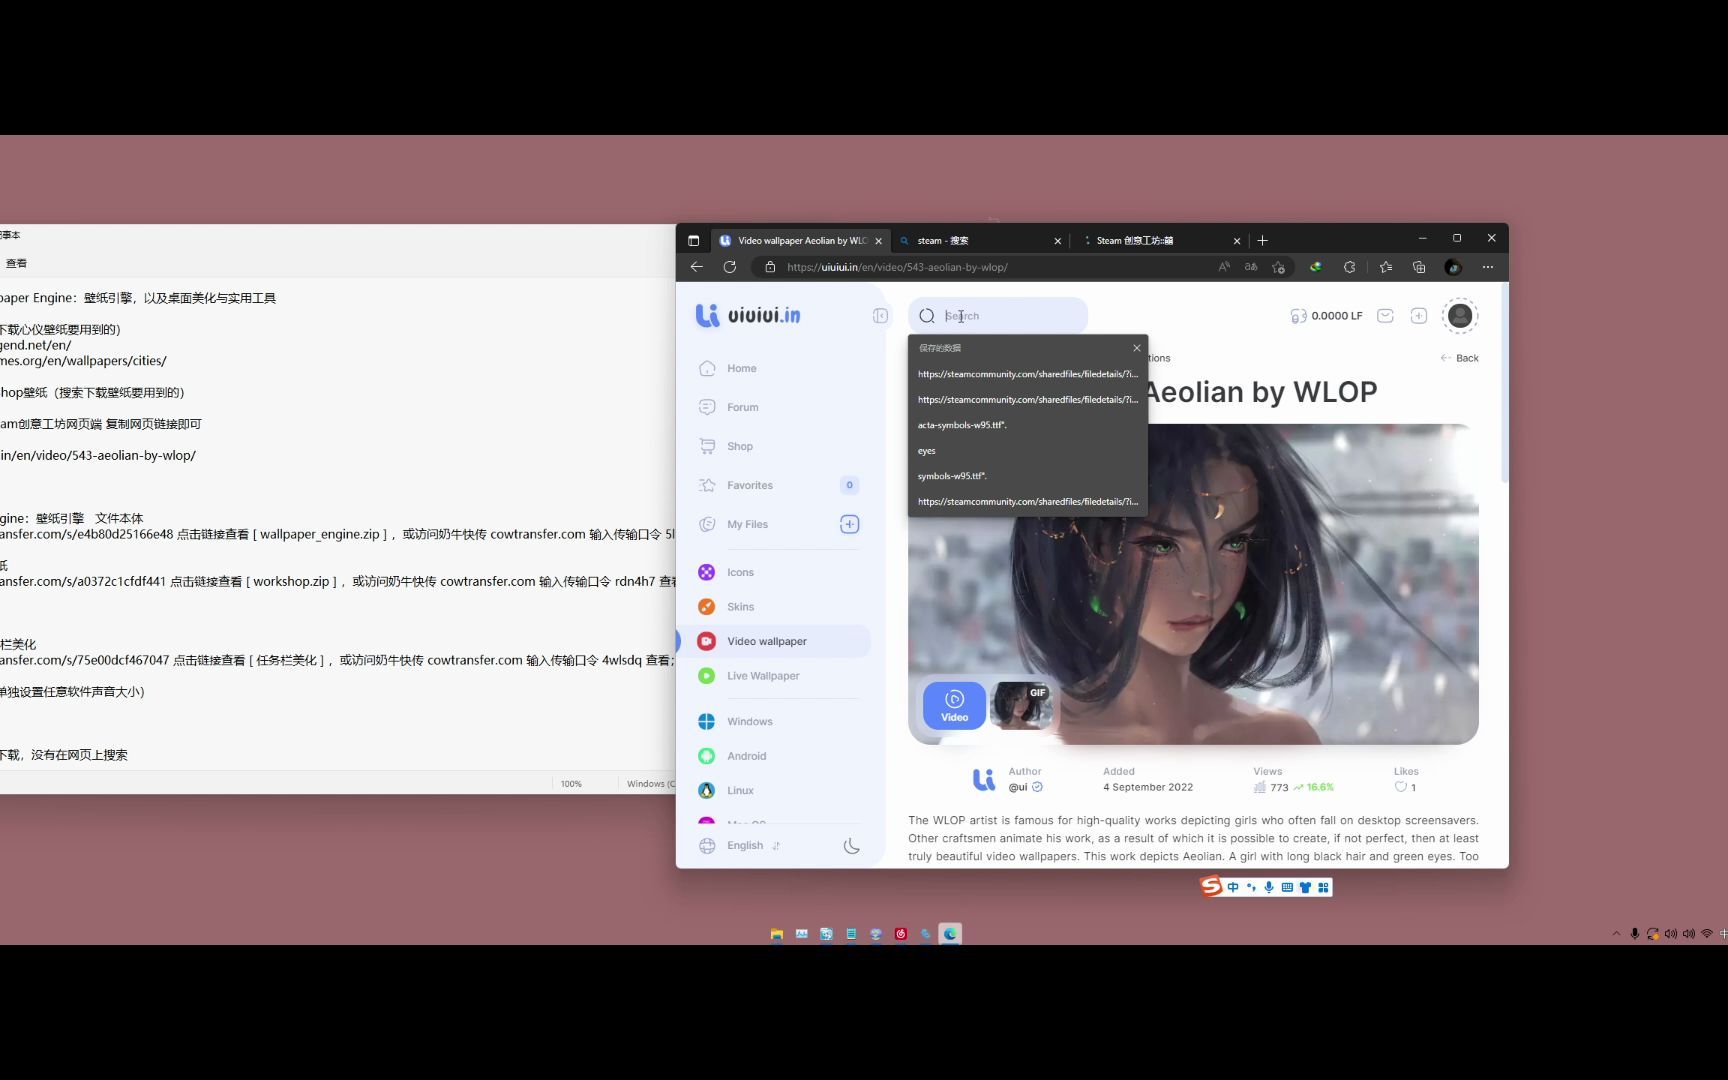Like the wallpaper using the heart icon

[1400, 787]
